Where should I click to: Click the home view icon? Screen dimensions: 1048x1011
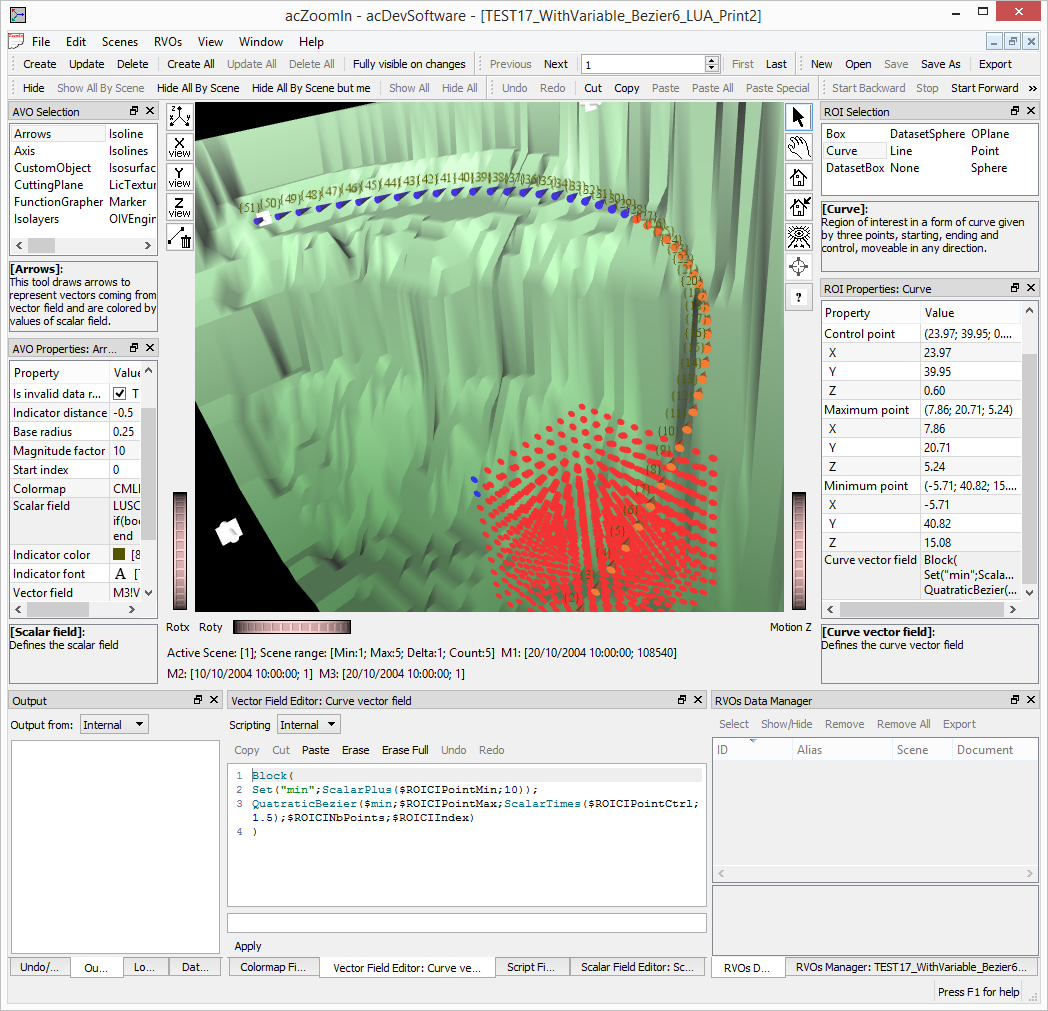click(798, 178)
